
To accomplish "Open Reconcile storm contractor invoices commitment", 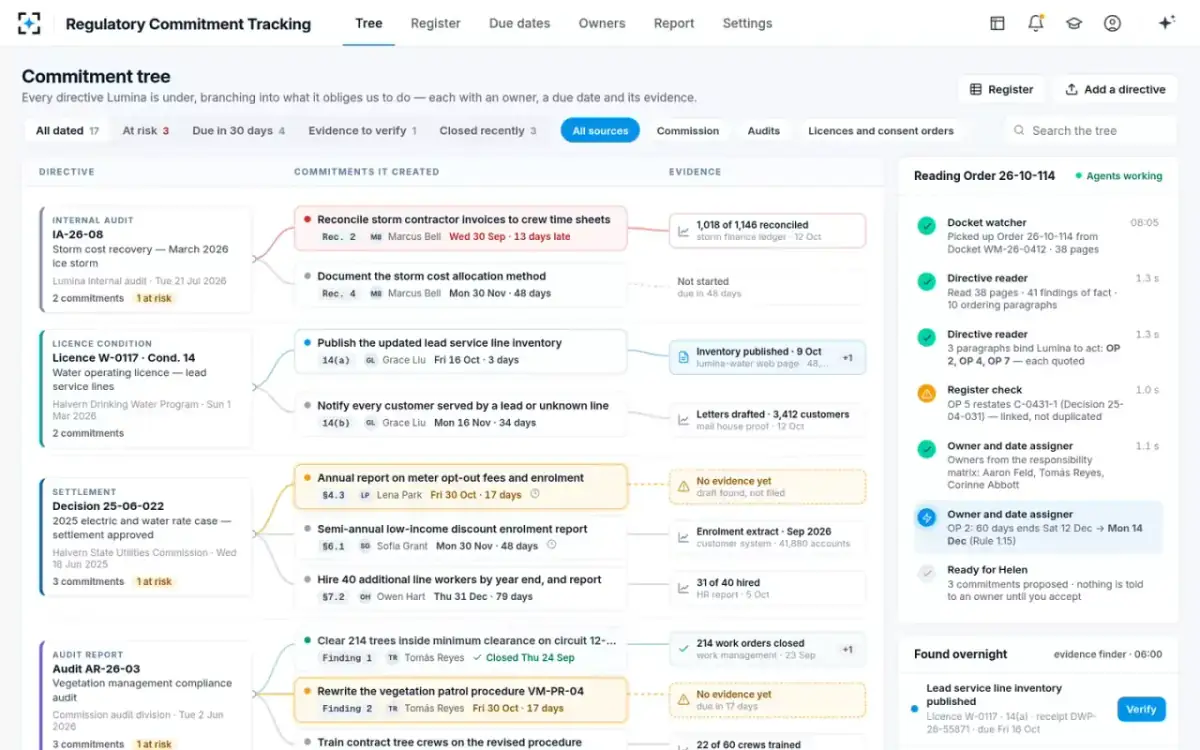I will click(x=461, y=228).
